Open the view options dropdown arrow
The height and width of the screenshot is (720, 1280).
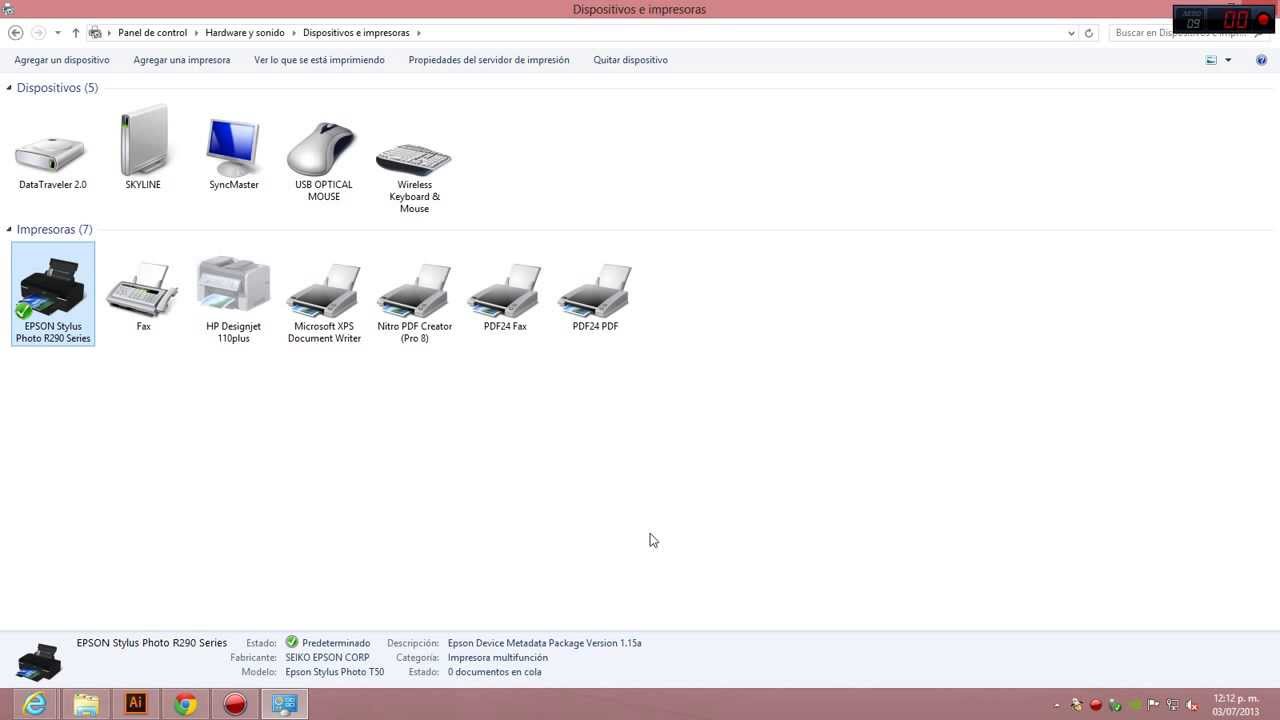1228,60
